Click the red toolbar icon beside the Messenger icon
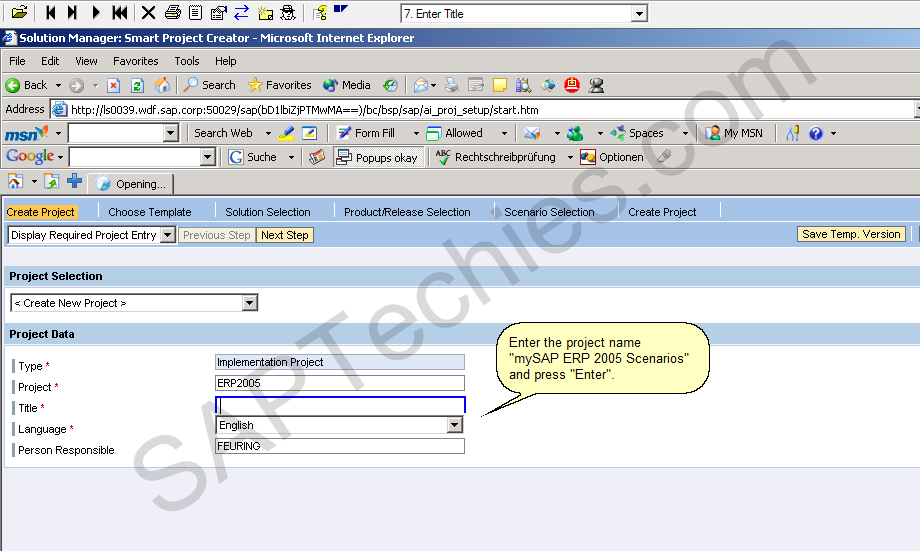This screenshot has width=920, height=551. coord(571,85)
